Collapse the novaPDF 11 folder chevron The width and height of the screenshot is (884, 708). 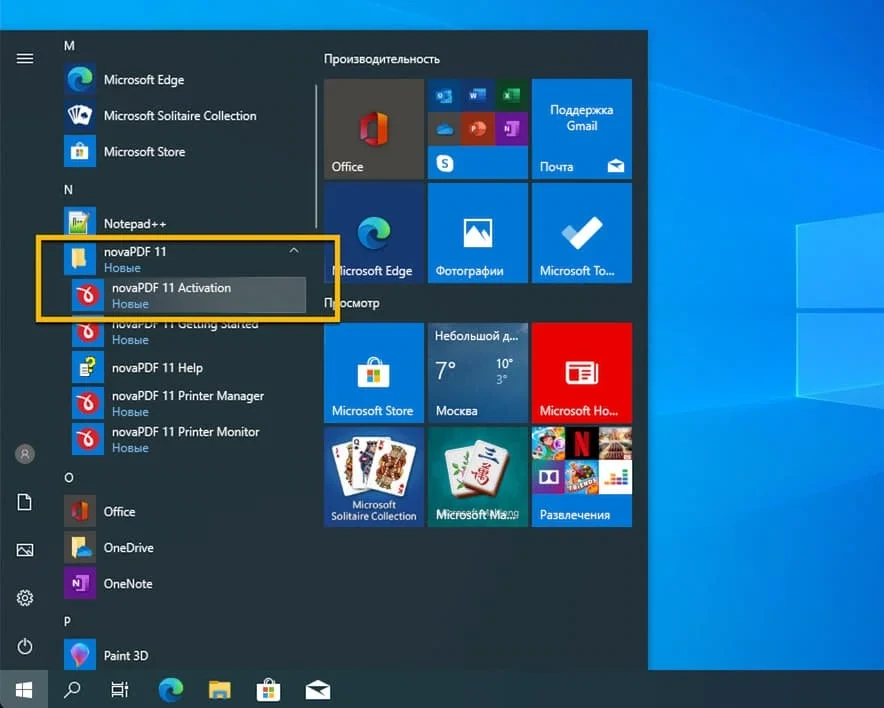click(294, 251)
